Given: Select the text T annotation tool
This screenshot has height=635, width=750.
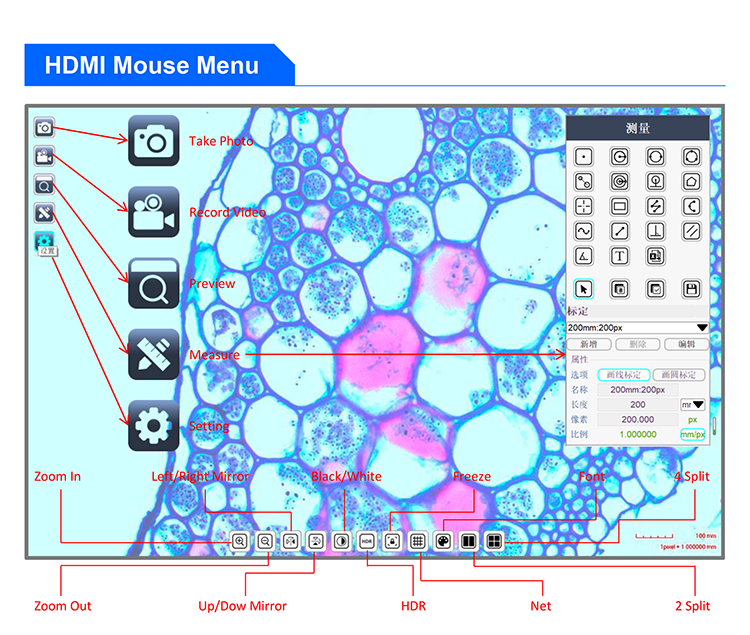Looking at the screenshot, I should (x=619, y=256).
